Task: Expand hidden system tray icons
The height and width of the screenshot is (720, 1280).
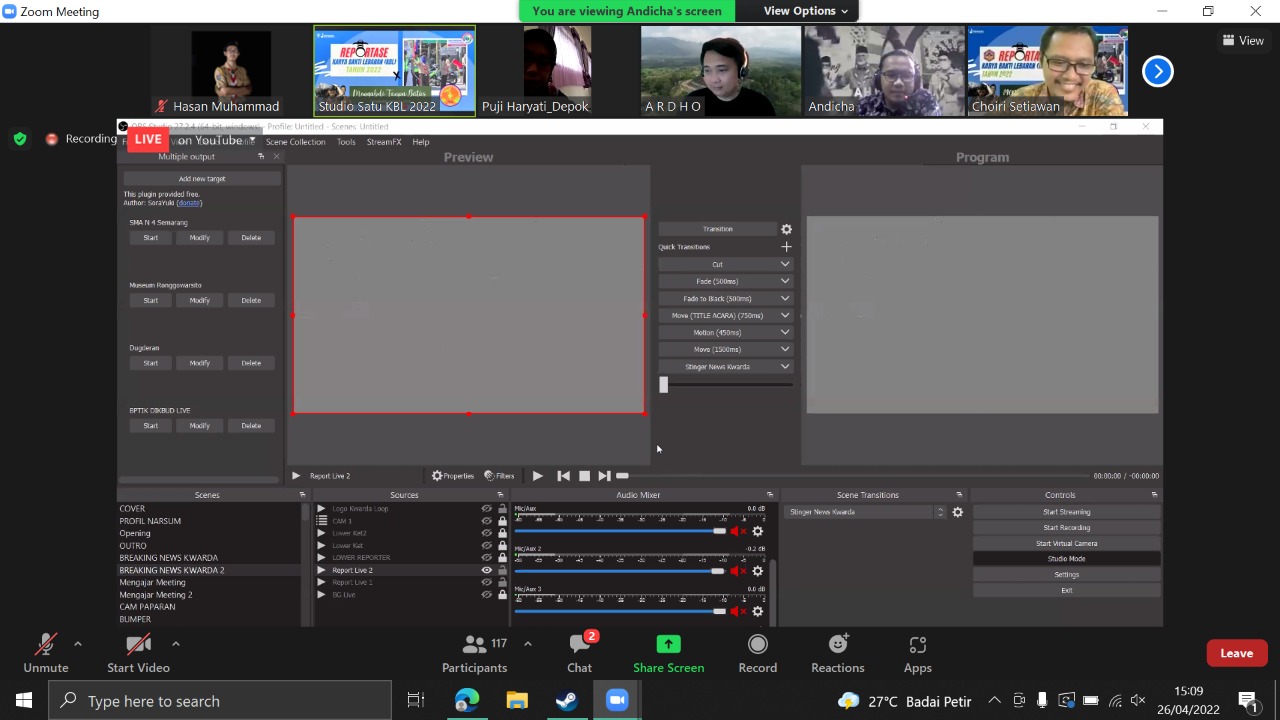Action: [x=994, y=700]
